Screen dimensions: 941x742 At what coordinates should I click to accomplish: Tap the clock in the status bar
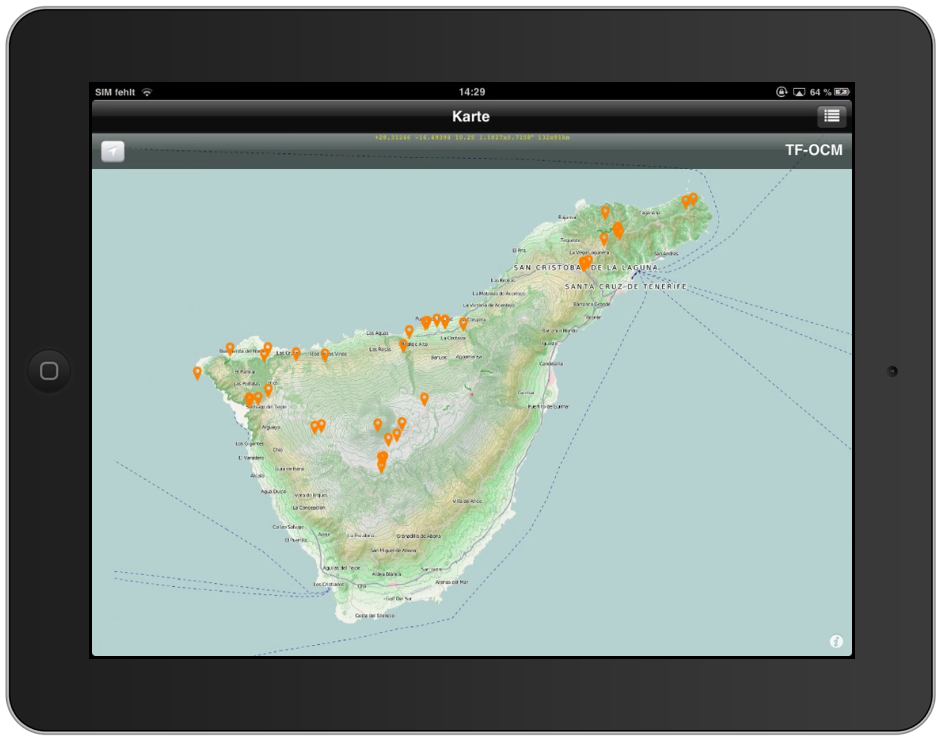point(471,92)
